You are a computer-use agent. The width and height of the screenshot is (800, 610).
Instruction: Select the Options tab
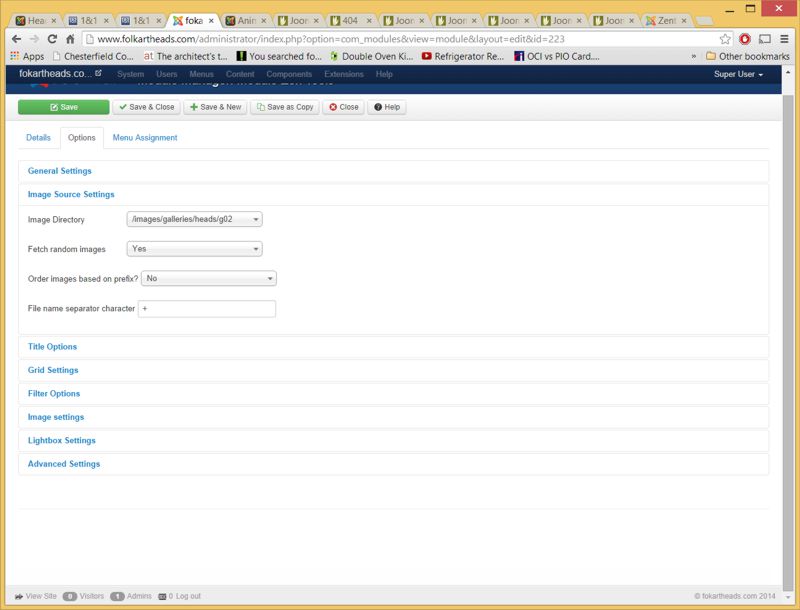82,138
